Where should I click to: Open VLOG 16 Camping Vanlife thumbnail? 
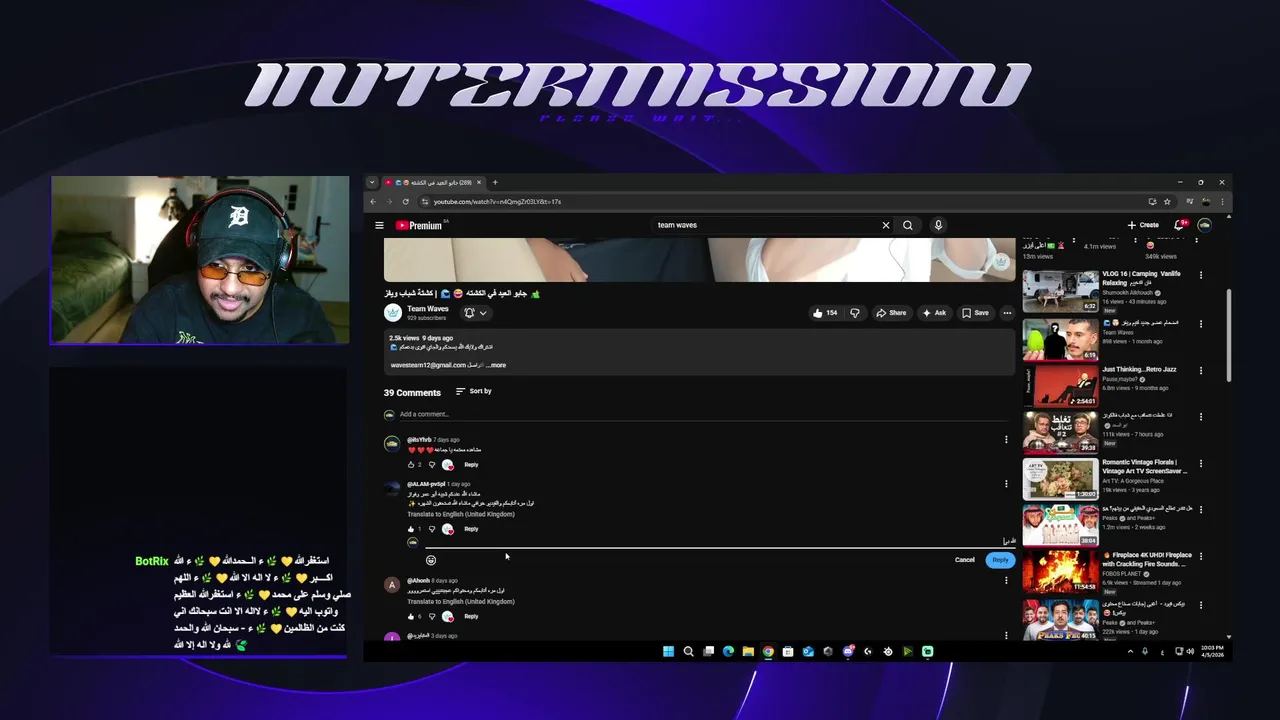(1060, 291)
